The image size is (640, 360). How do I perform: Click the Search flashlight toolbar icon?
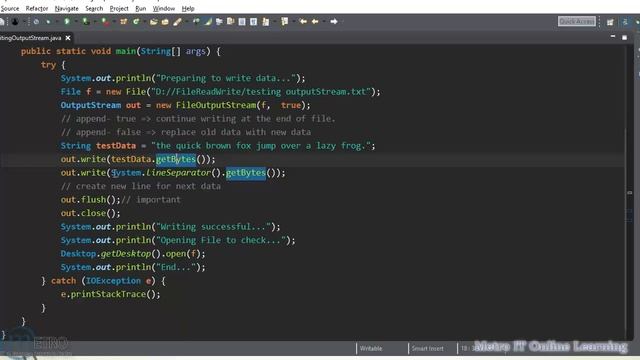tap(177, 22)
